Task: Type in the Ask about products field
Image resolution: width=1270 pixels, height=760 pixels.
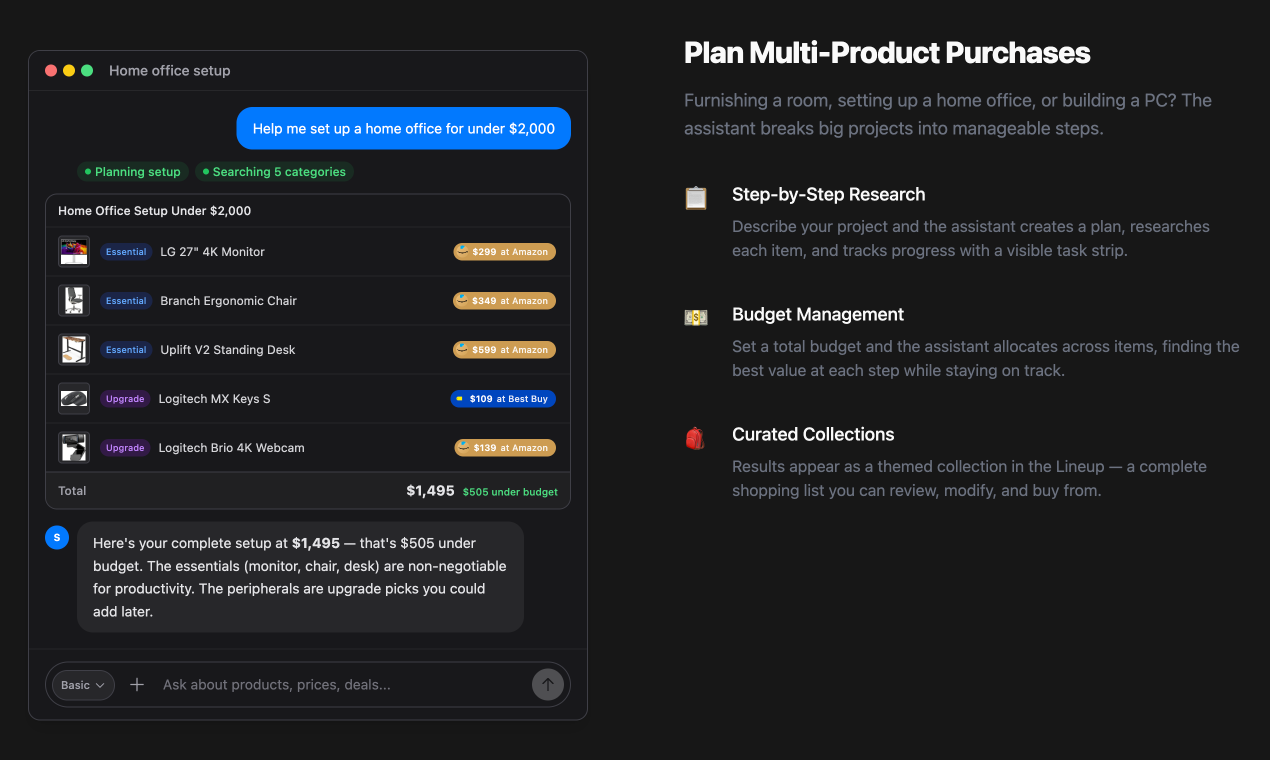Action: (x=340, y=685)
